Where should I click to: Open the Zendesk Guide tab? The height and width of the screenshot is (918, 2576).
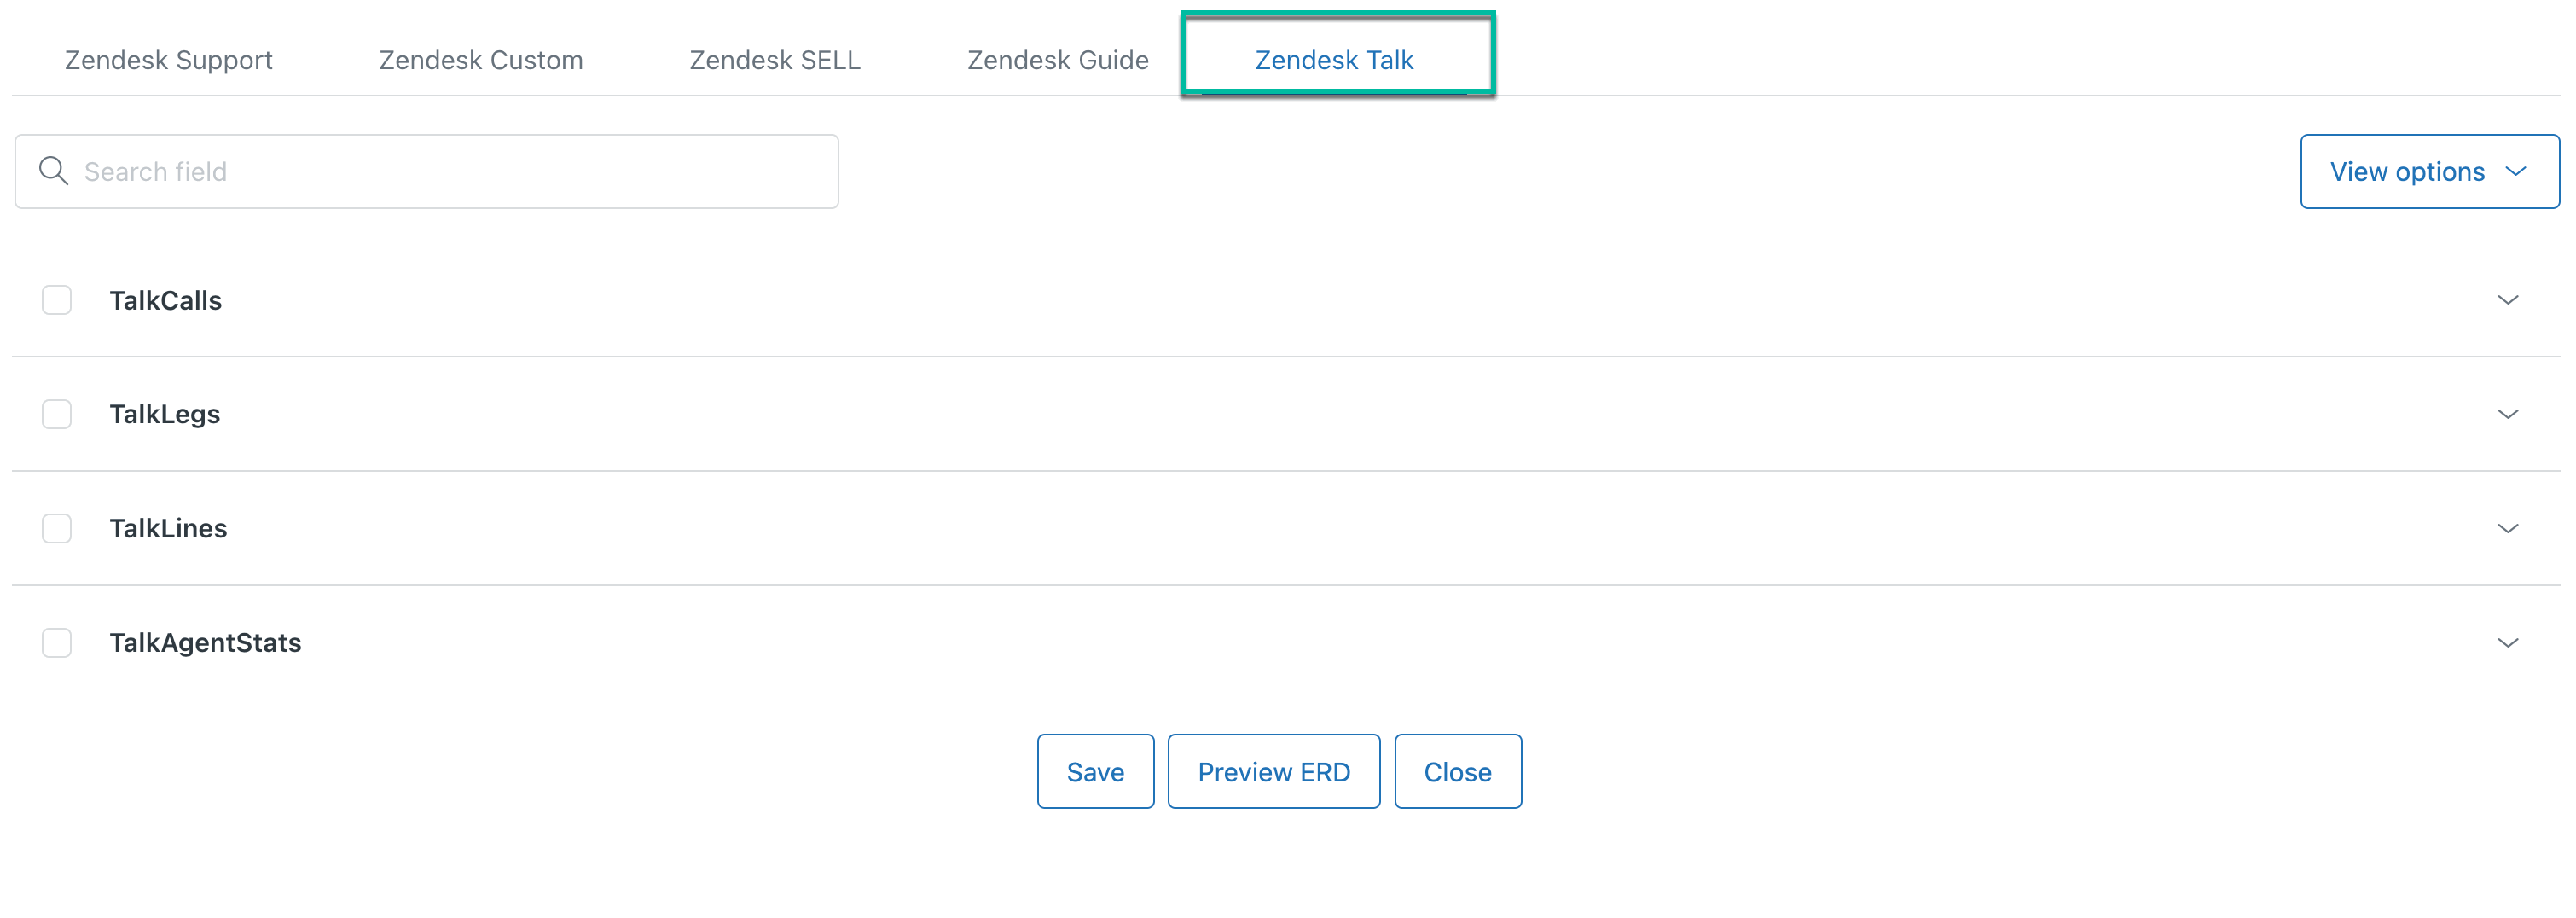[x=1056, y=59]
